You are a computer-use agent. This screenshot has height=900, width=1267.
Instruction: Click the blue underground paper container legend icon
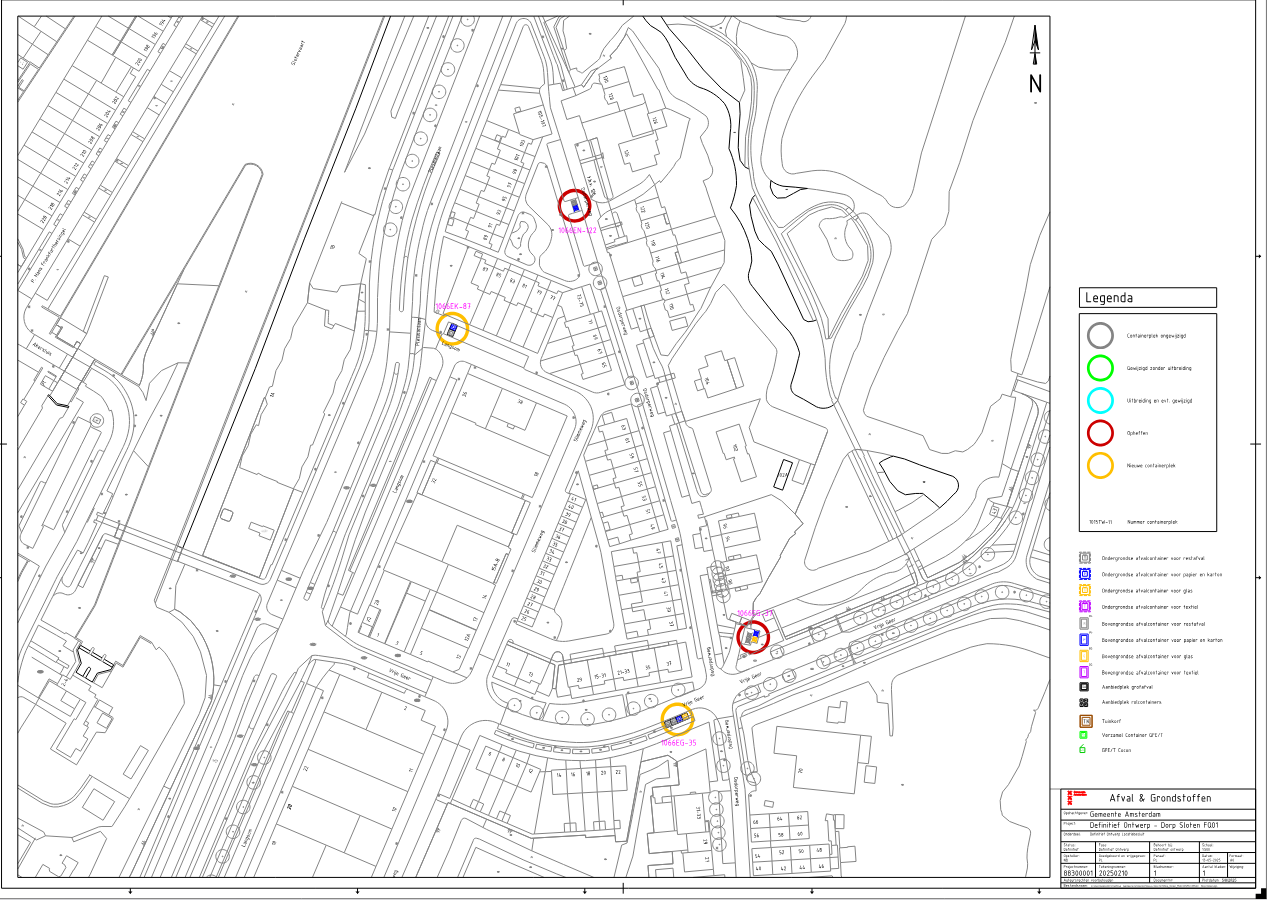point(1084,575)
